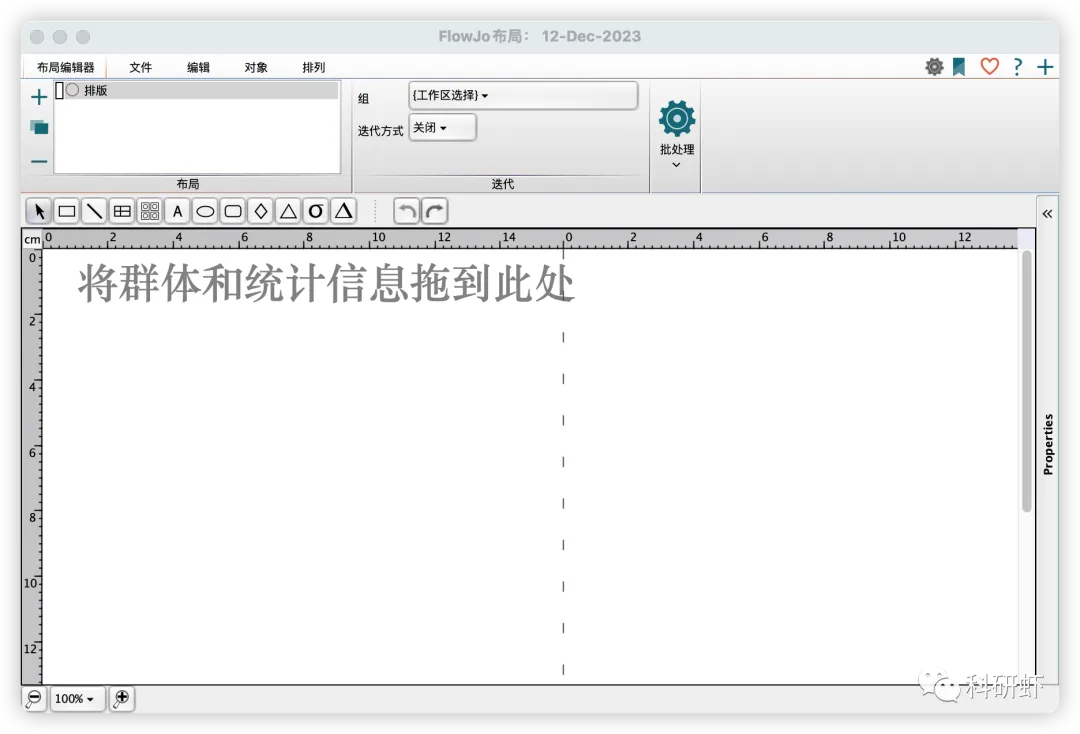Open the 100% zoom level dropdown
The image size is (1080, 734).
point(76,698)
